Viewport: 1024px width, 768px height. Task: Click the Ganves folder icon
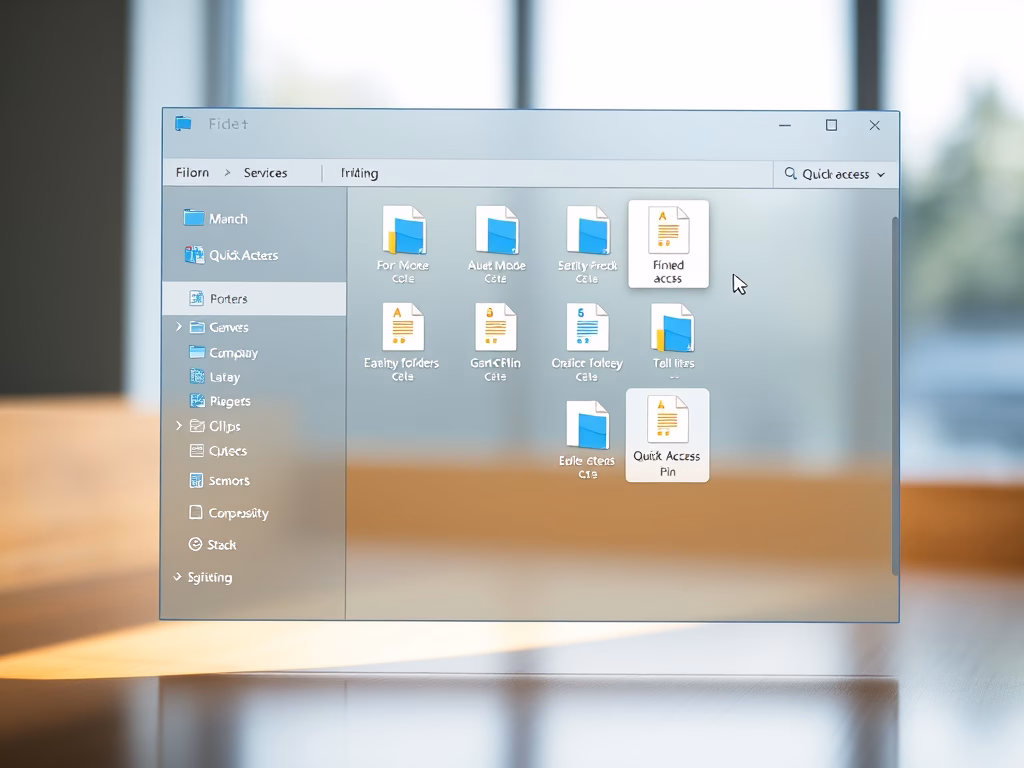pyautogui.click(x=197, y=327)
